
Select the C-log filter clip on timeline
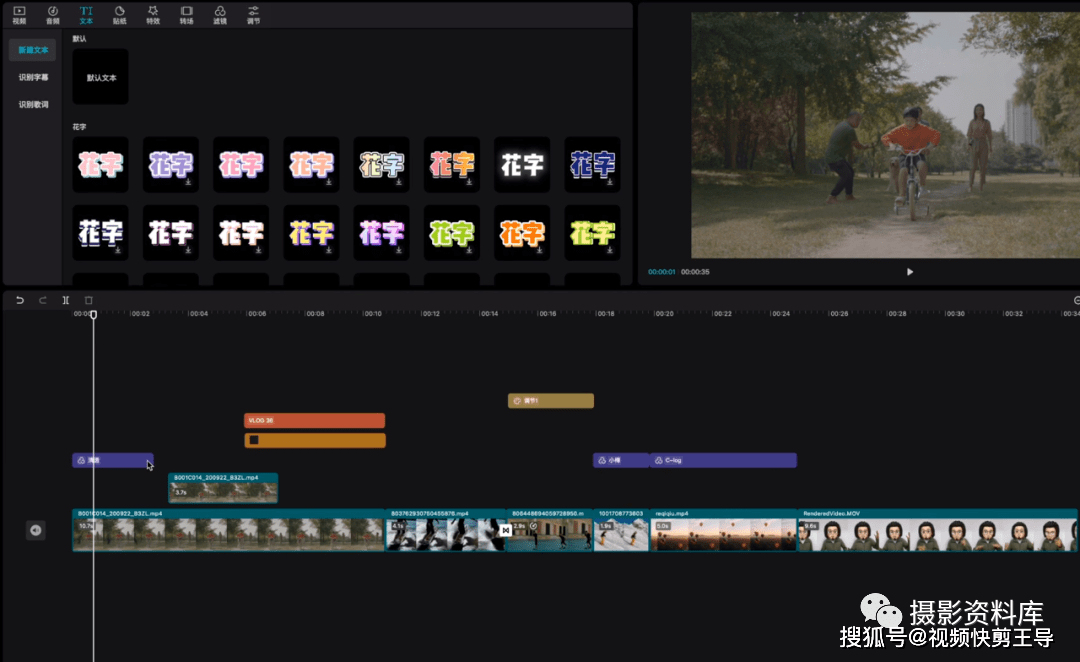pyautogui.click(x=723, y=461)
